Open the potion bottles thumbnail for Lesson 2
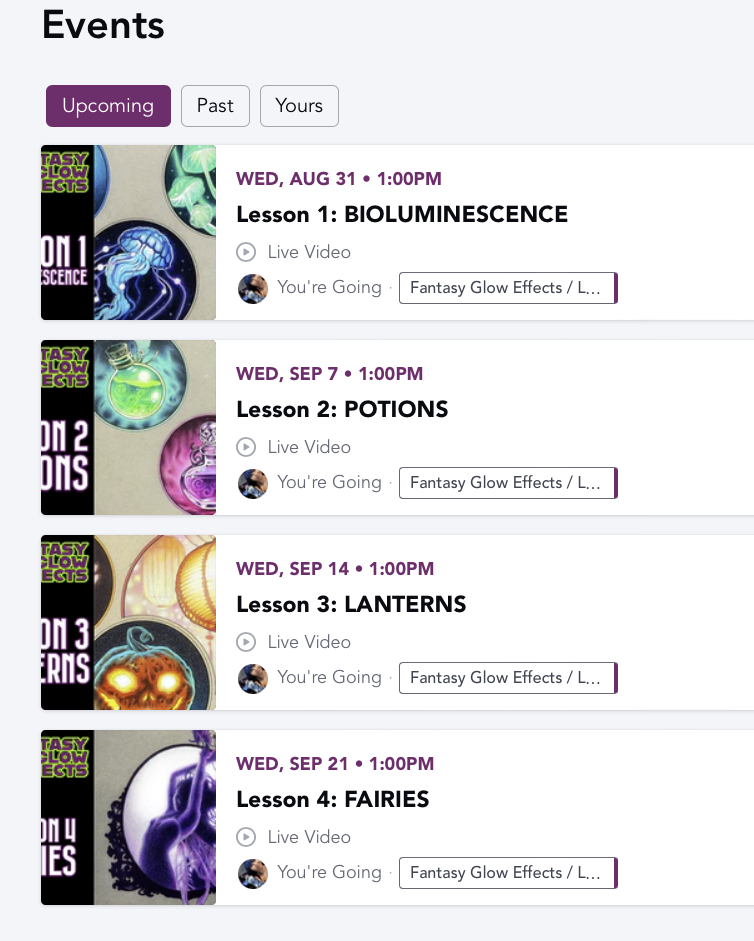The width and height of the screenshot is (754, 941). point(128,427)
